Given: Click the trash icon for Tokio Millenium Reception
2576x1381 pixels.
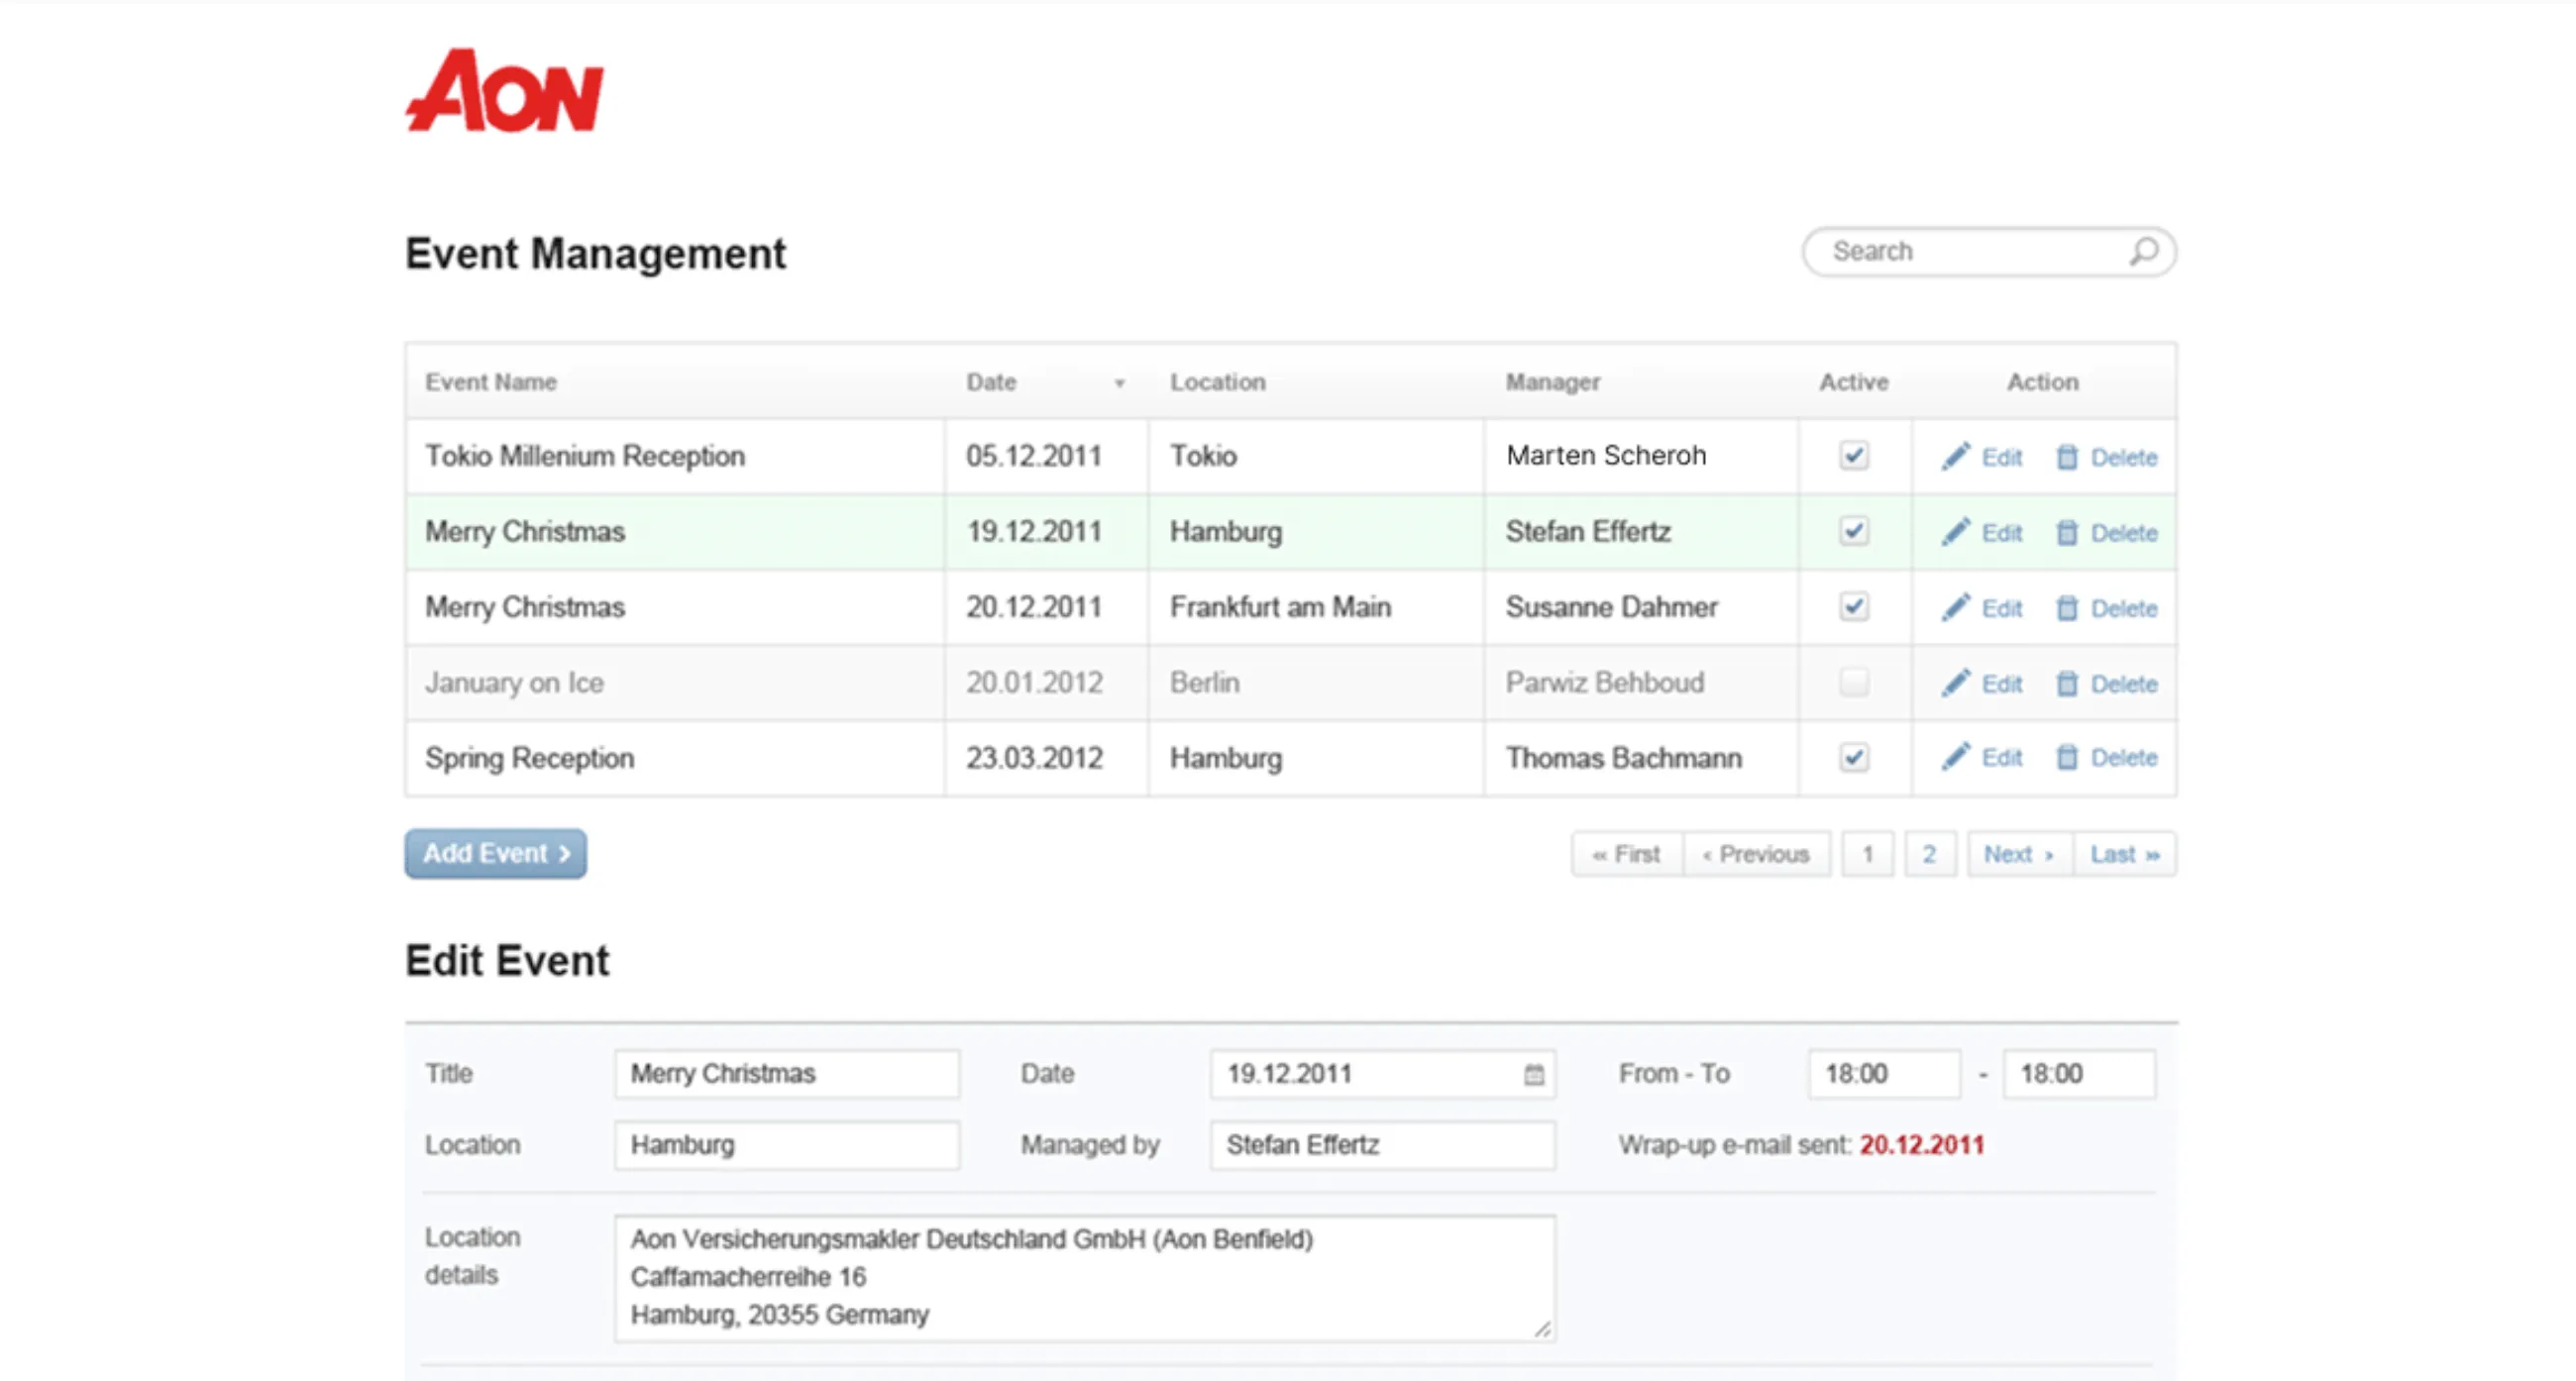Looking at the screenshot, I should tap(2066, 457).
